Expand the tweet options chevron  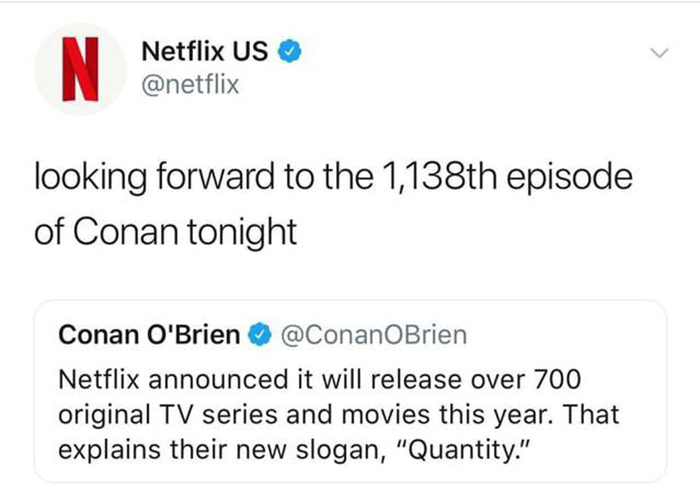tap(656, 51)
